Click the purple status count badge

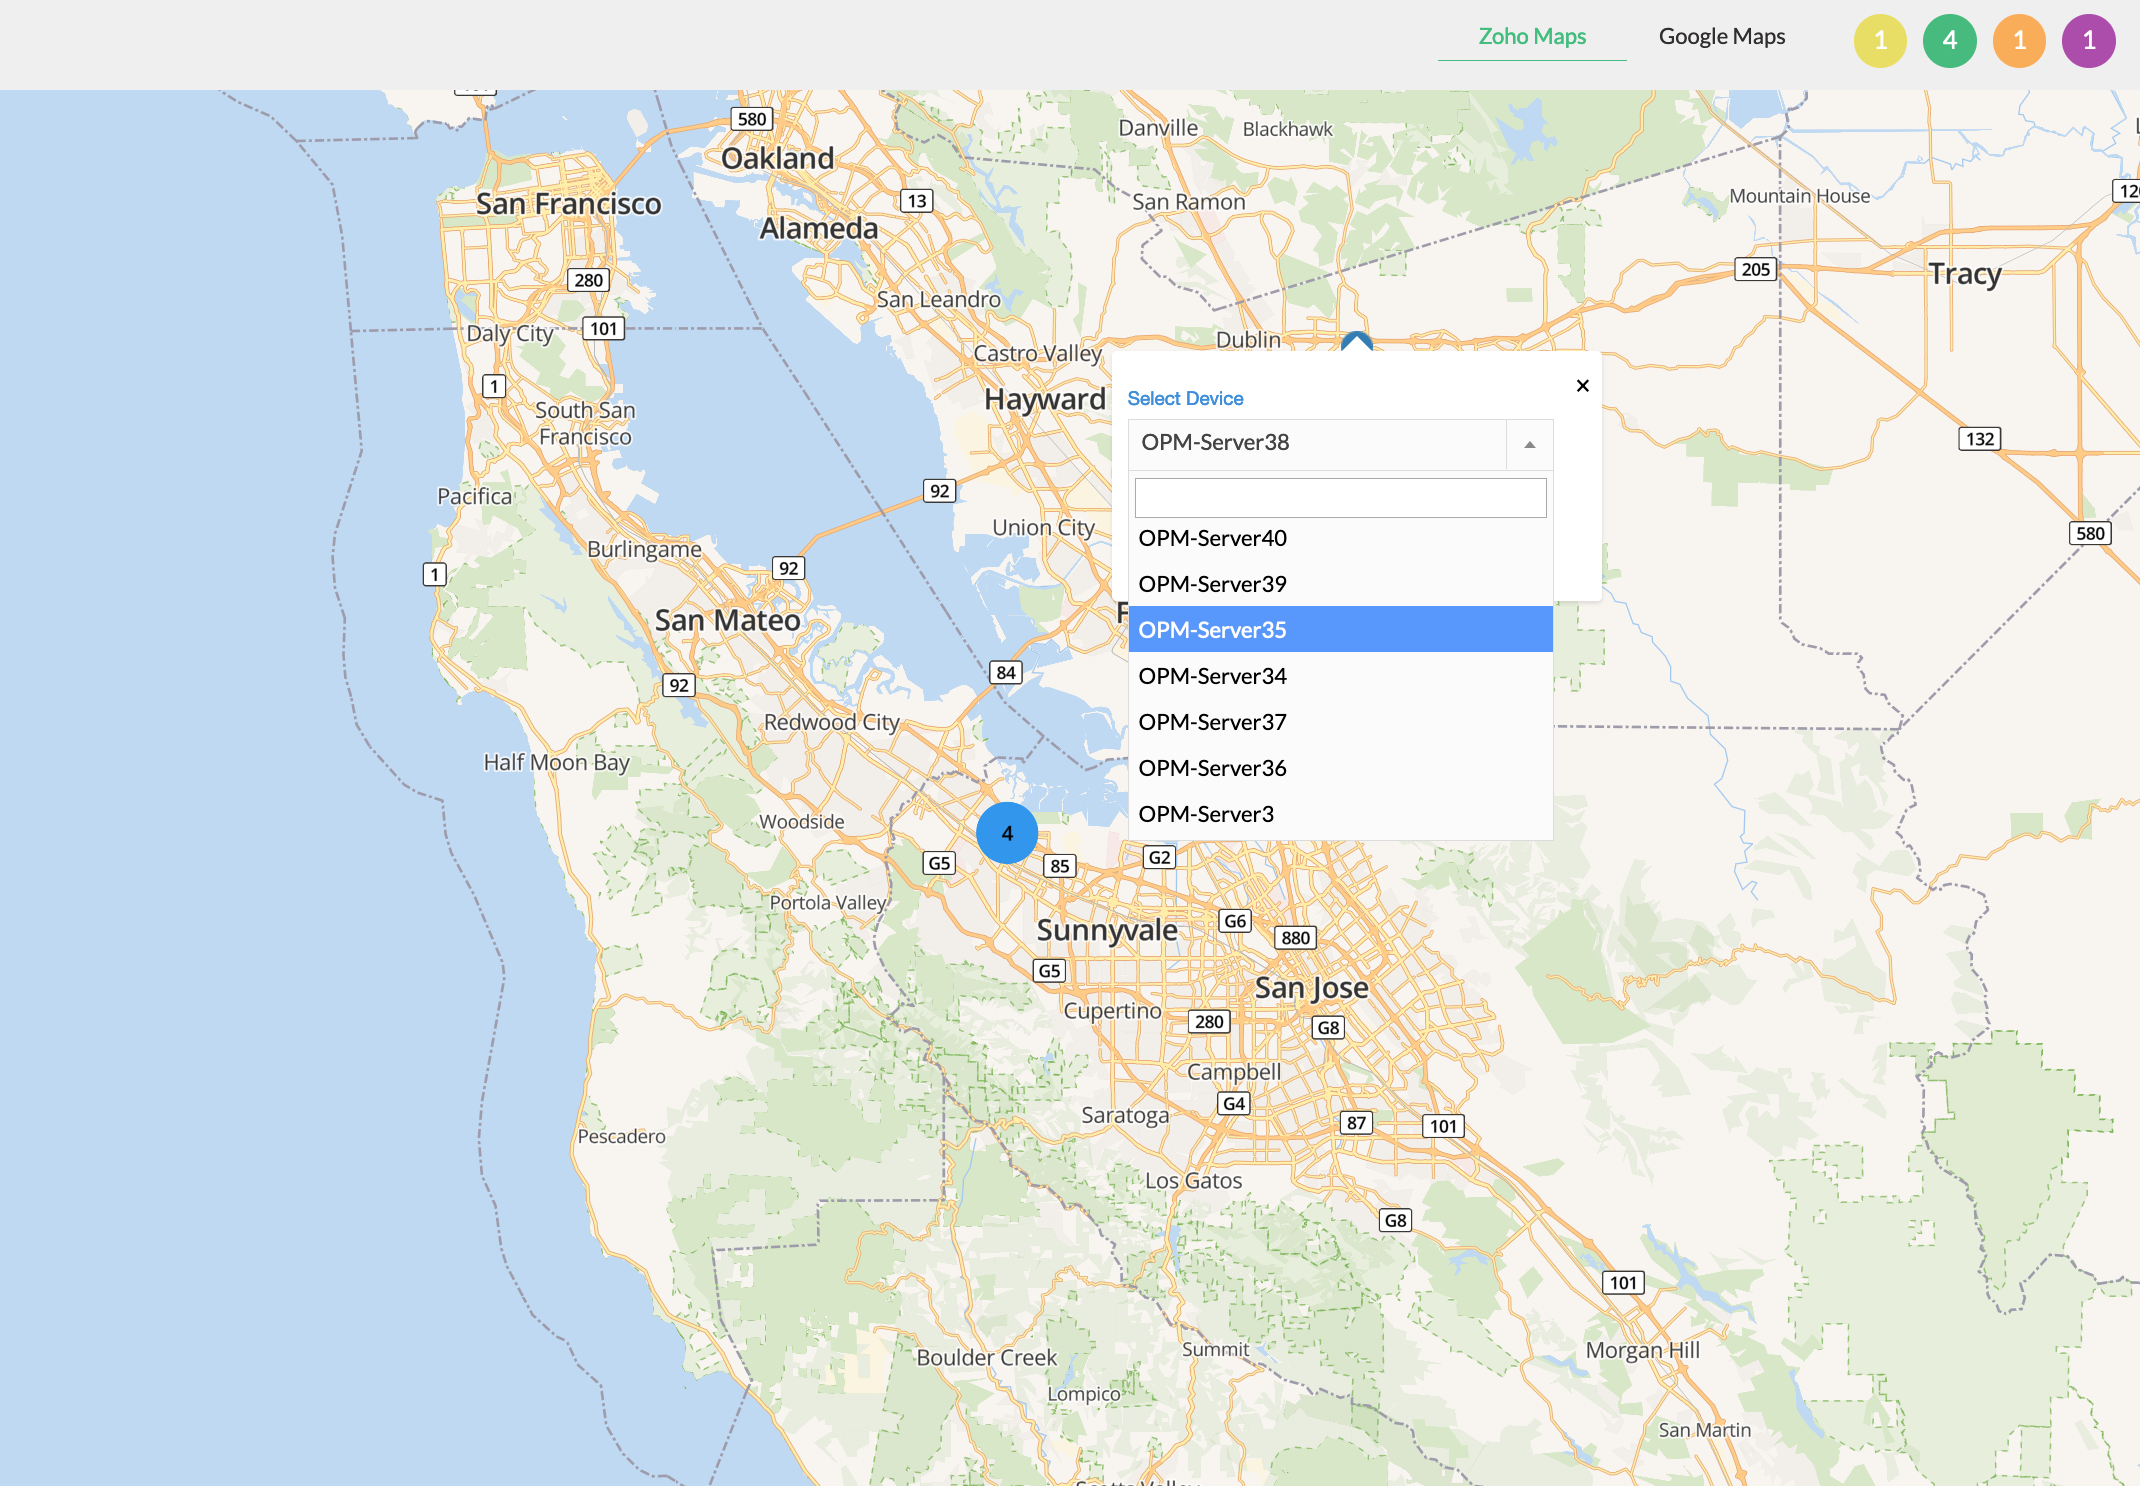[x=2088, y=41]
